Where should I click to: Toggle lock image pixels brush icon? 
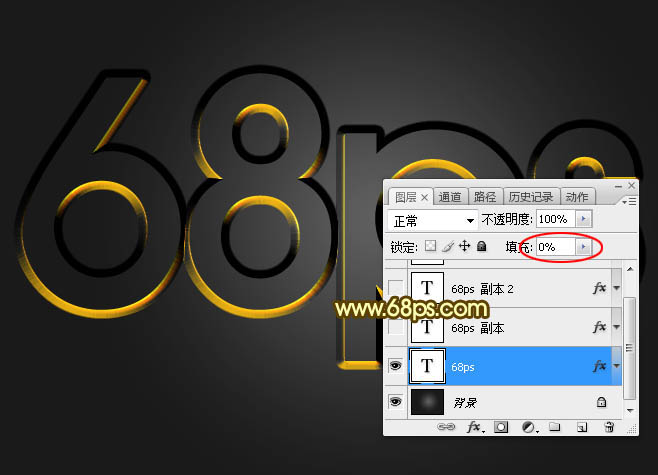click(x=448, y=246)
